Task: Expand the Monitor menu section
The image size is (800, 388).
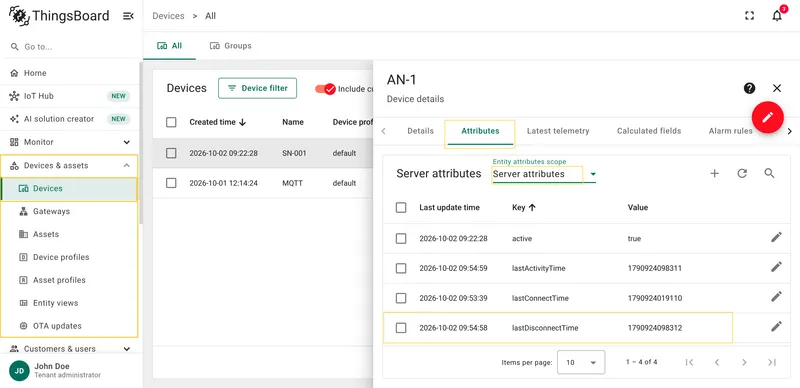Action: (x=69, y=142)
